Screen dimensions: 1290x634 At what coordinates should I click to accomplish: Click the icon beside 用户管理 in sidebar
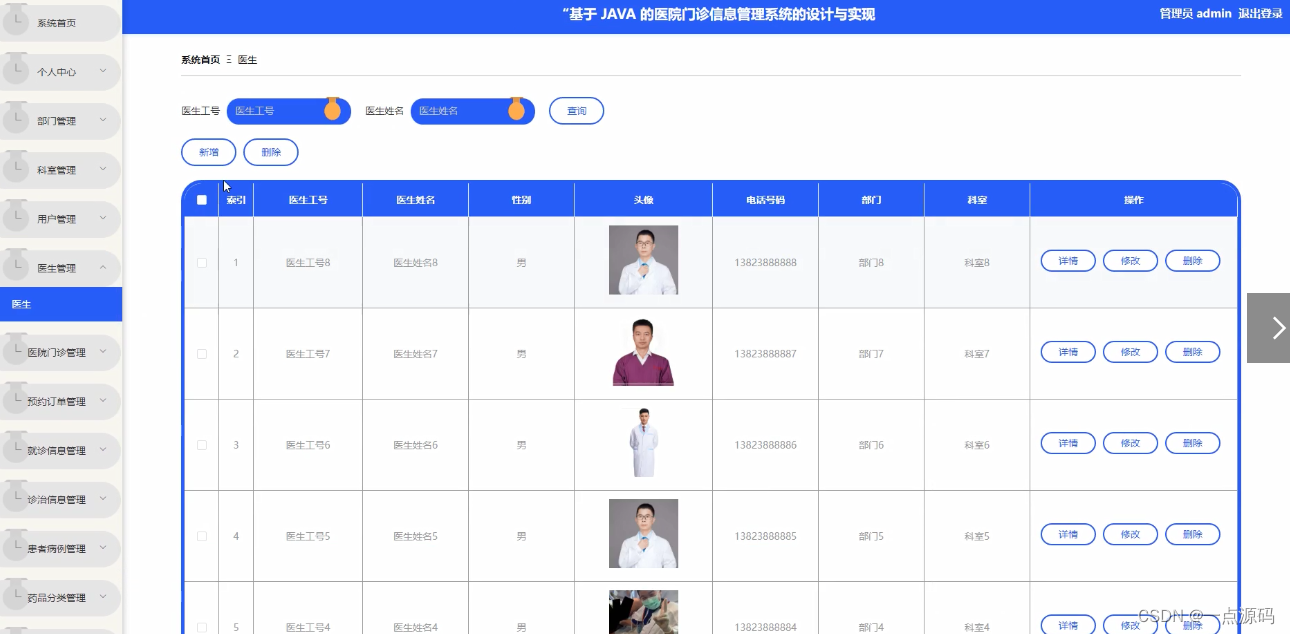point(15,216)
